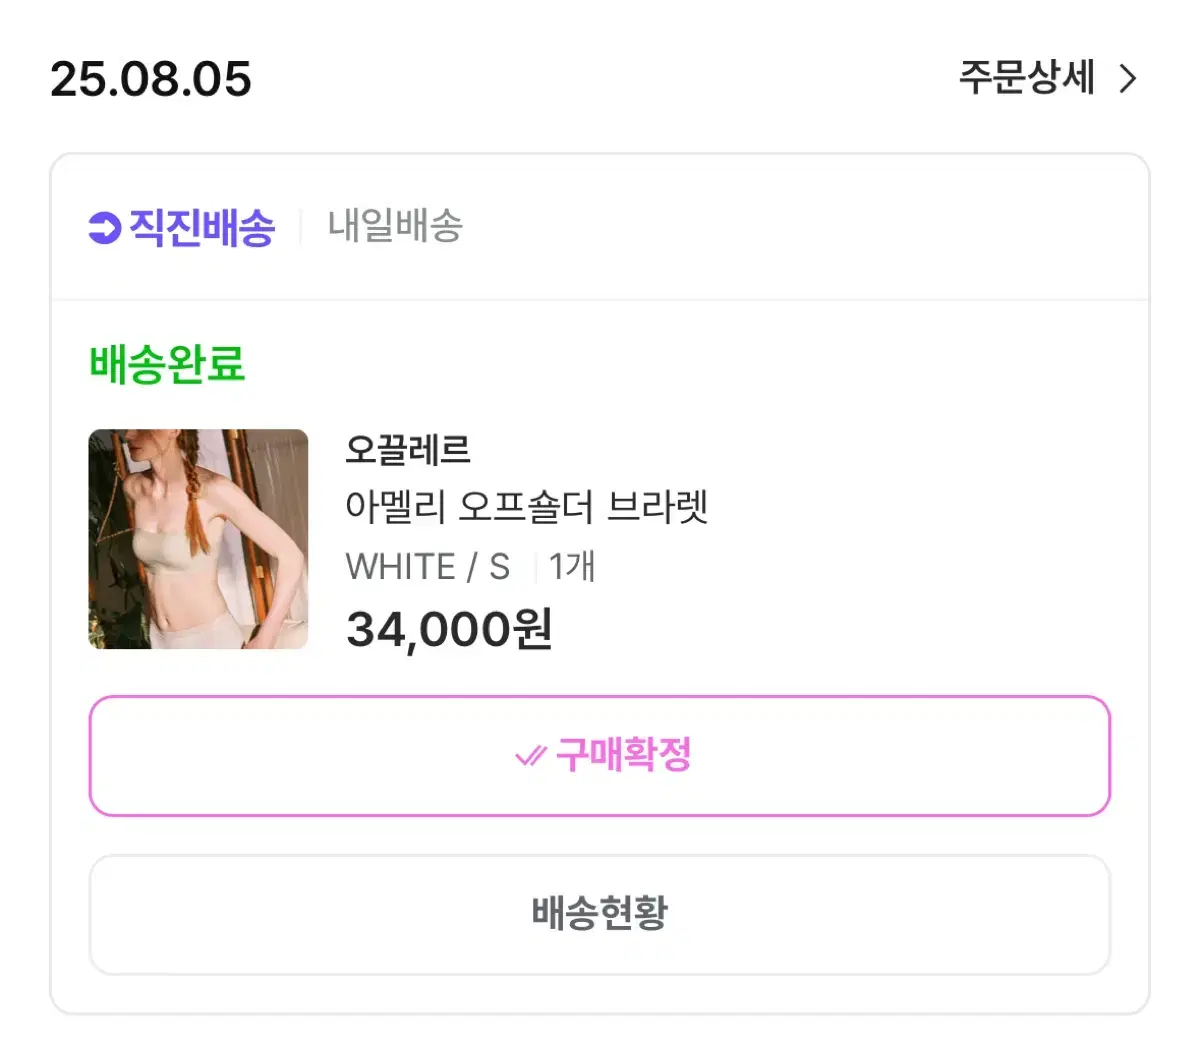The height and width of the screenshot is (1042, 1200).
Task: Click the blank space right of 내일배송
Action: tap(800, 227)
